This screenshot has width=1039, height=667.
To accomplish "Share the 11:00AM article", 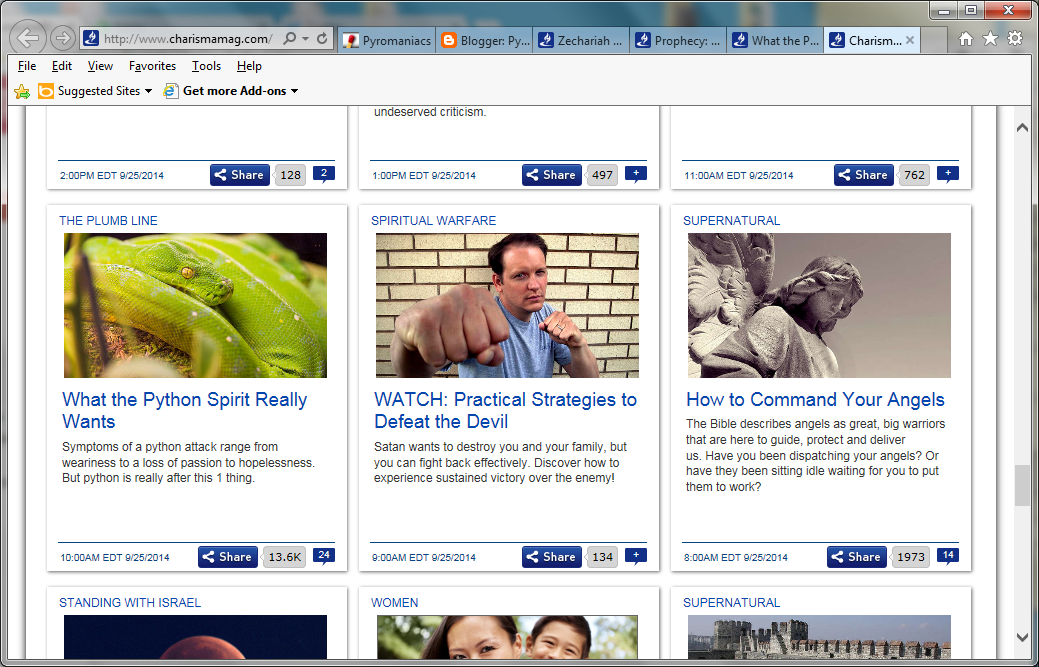I will pyautogui.click(x=863, y=175).
